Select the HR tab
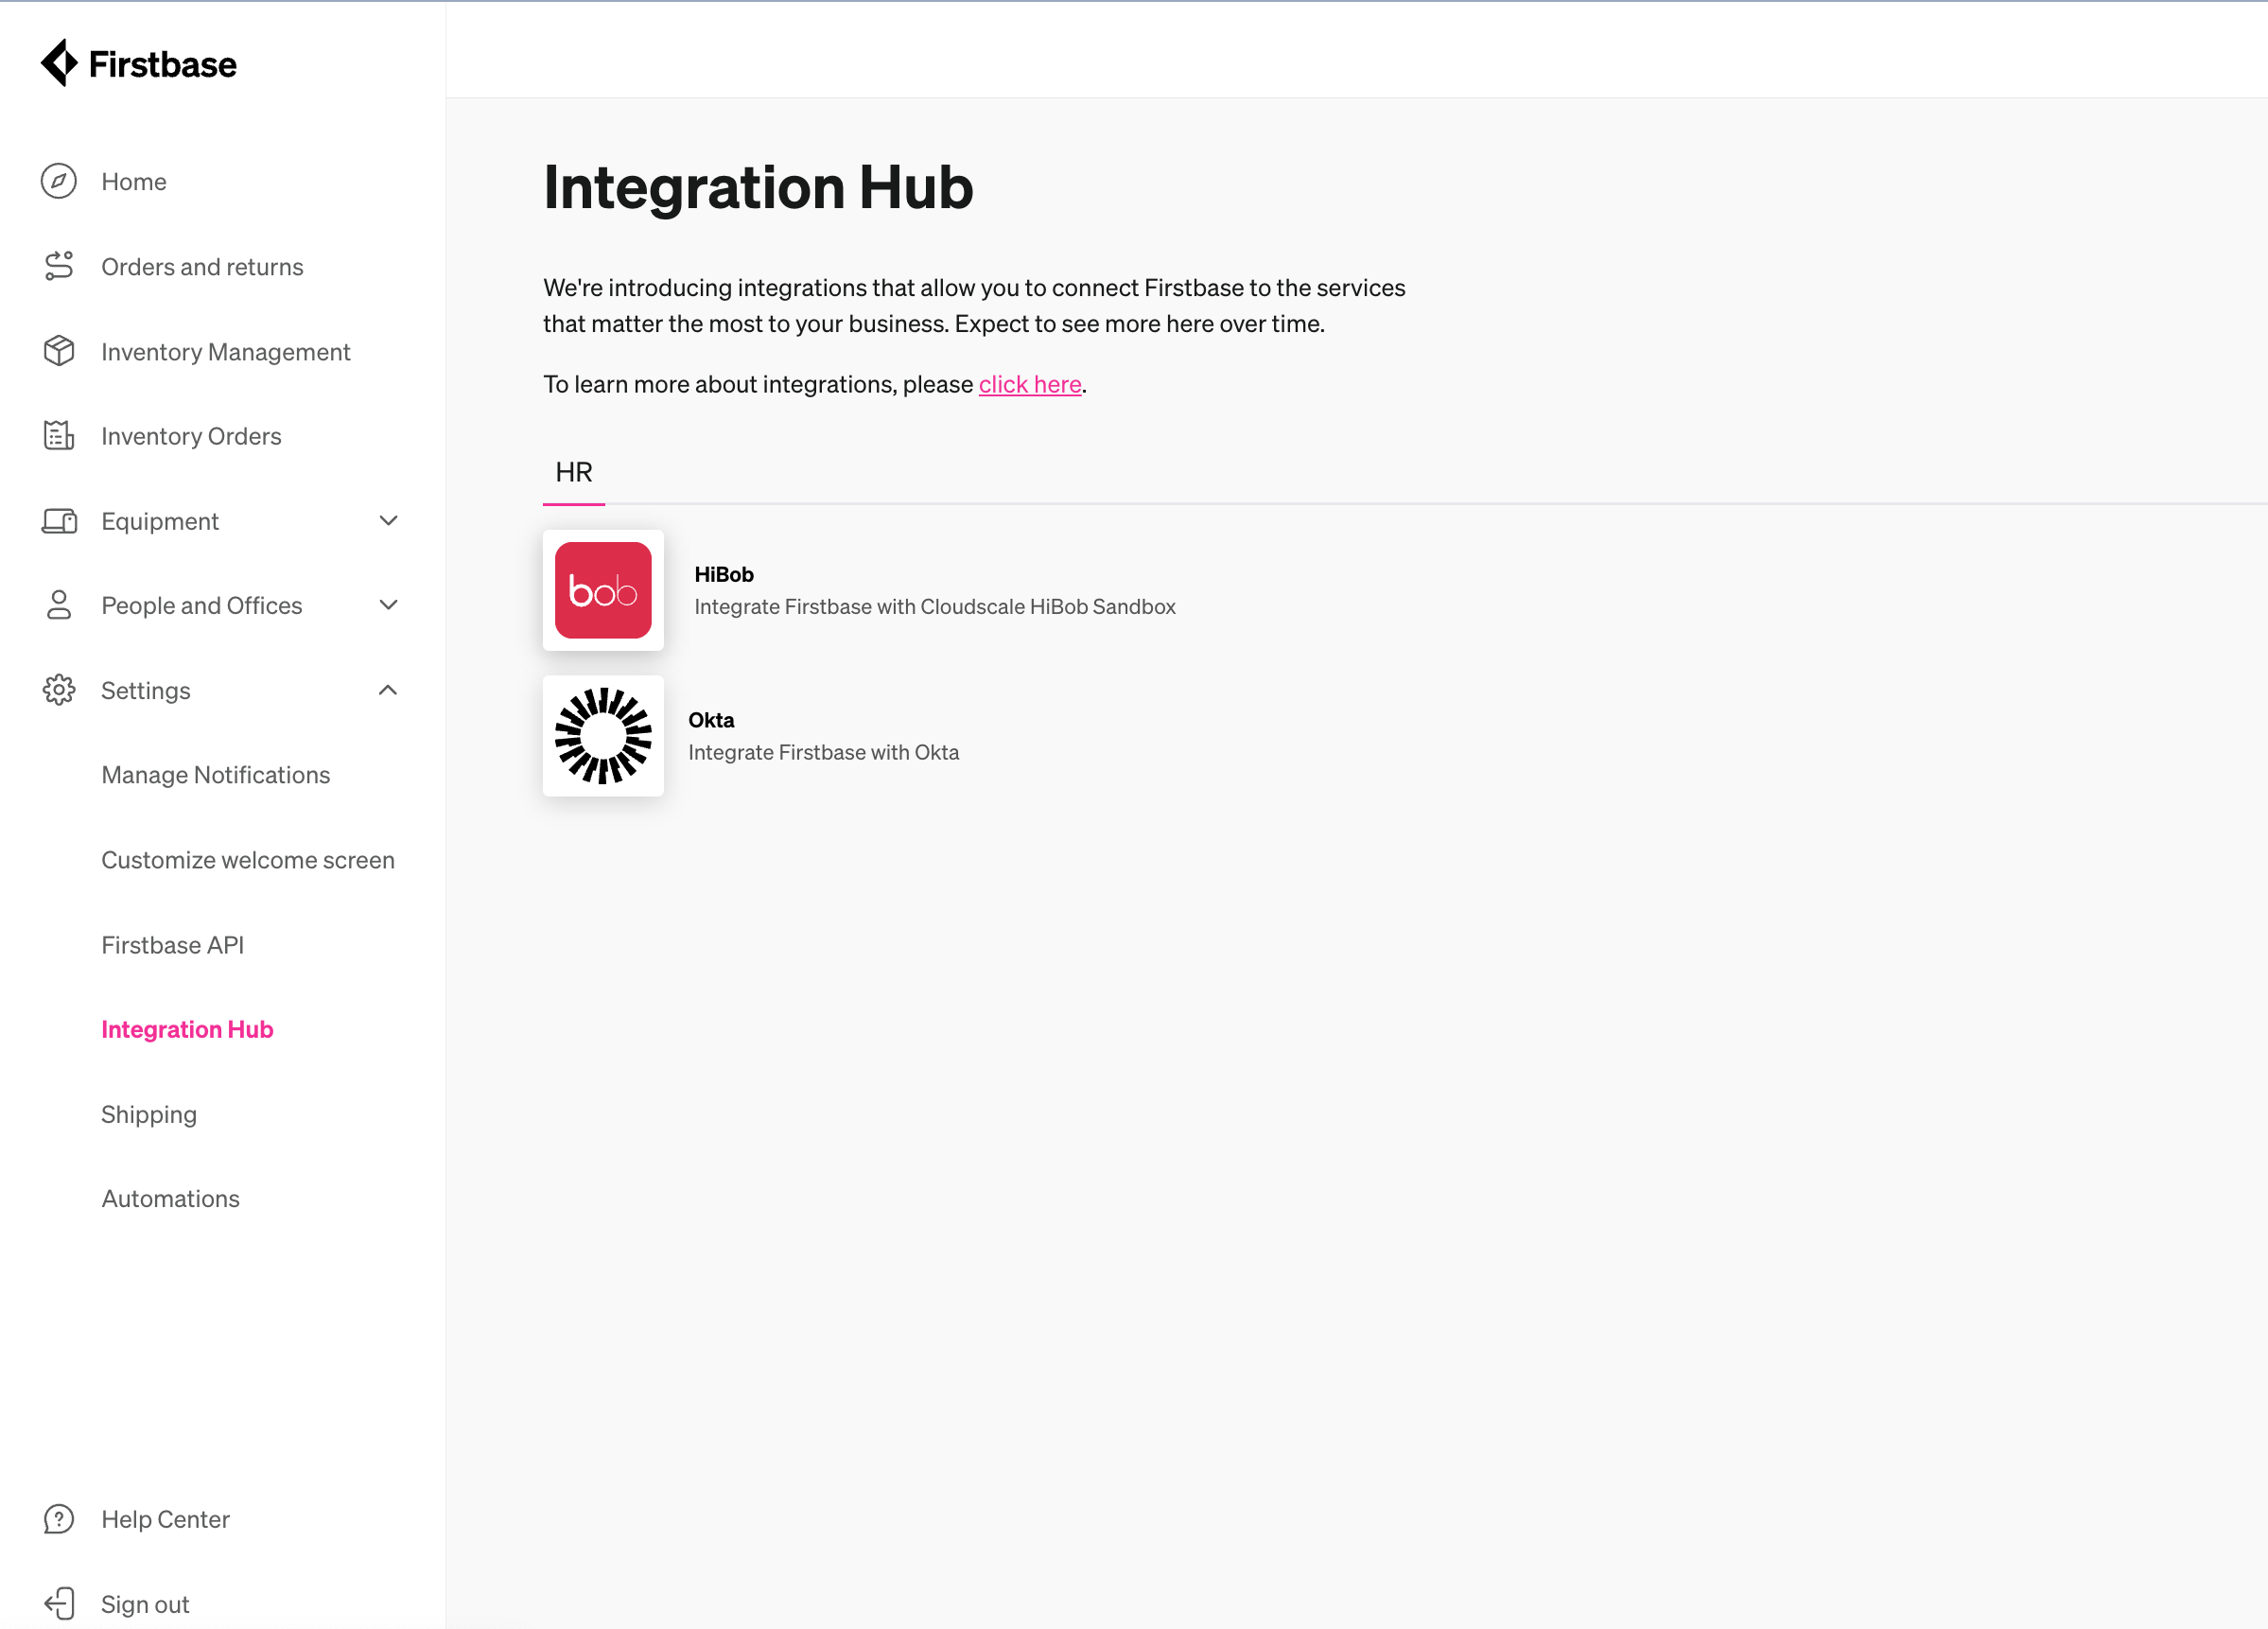This screenshot has width=2268, height=1629. pyautogui.click(x=573, y=472)
